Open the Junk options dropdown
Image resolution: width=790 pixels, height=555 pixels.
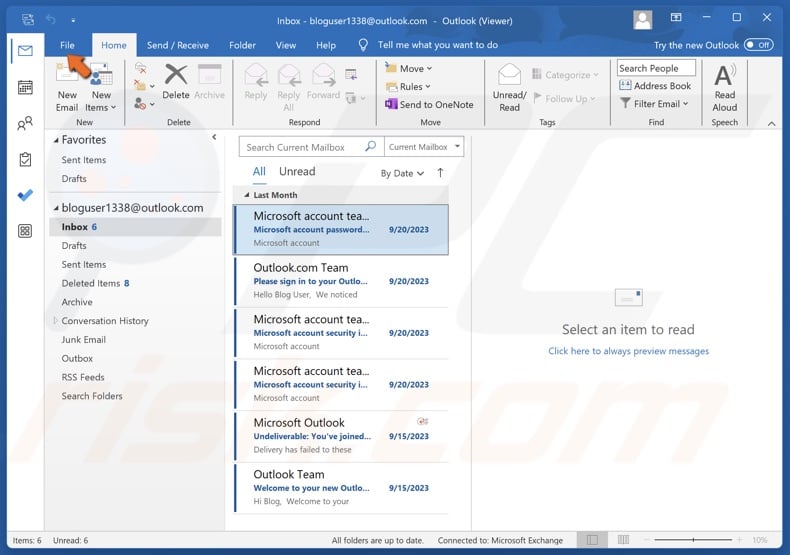tap(144, 104)
